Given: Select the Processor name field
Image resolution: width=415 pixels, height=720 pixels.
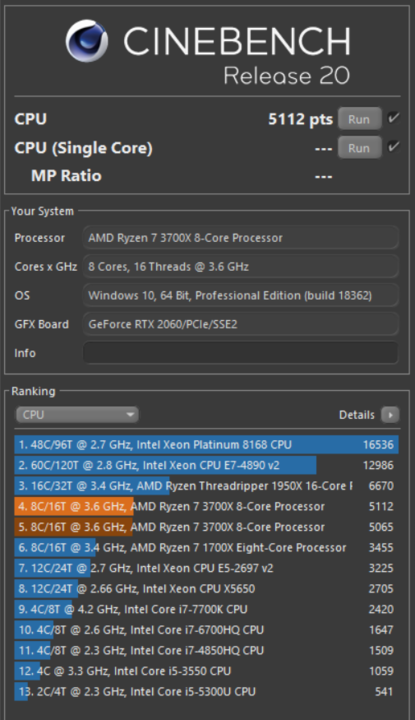Looking at the screenshot, I should 241,238.
